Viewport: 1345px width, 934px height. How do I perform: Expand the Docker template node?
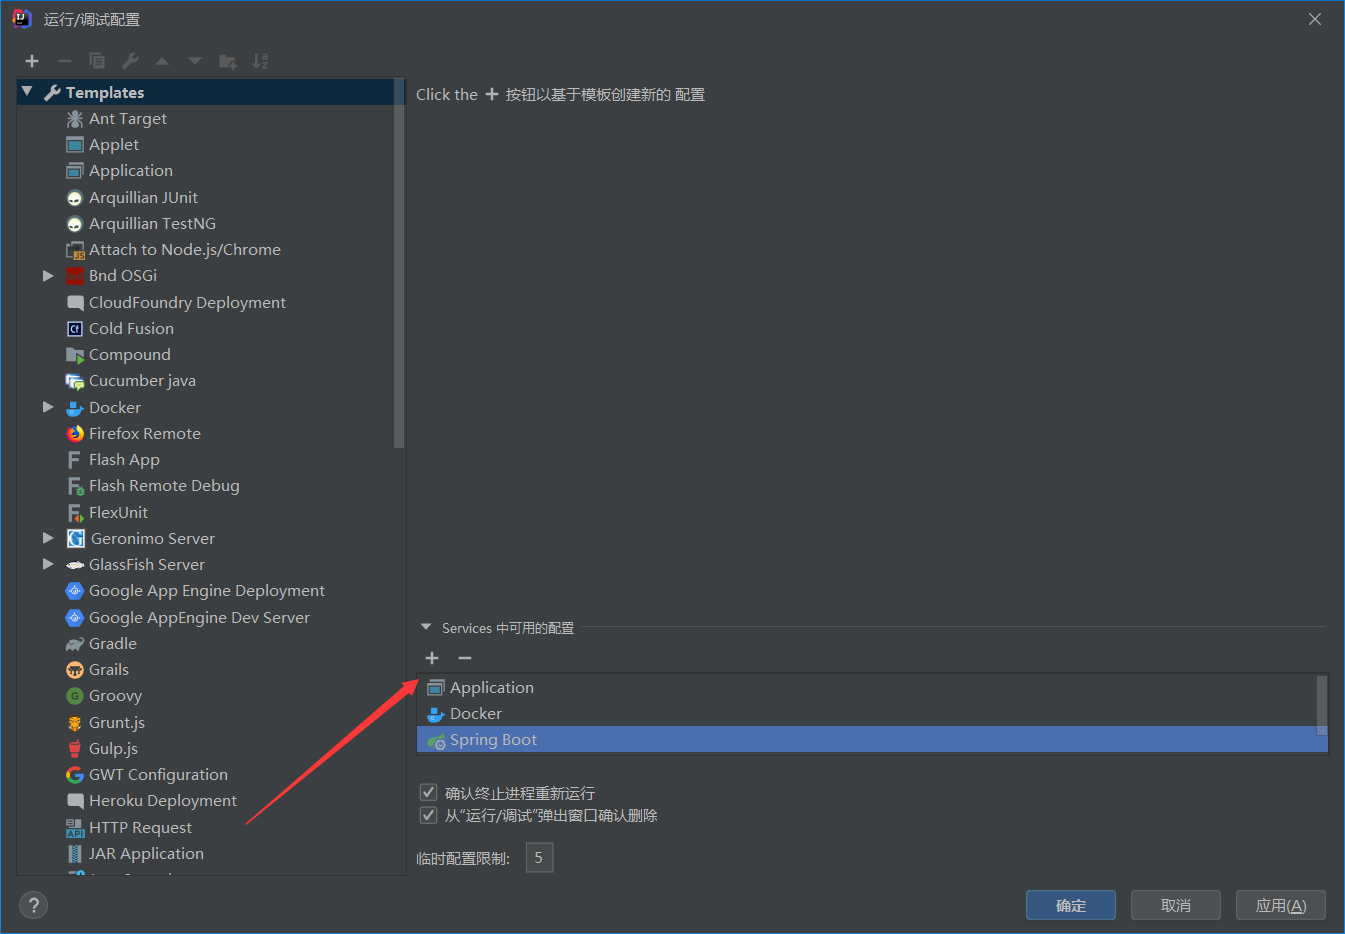point(48,407)
